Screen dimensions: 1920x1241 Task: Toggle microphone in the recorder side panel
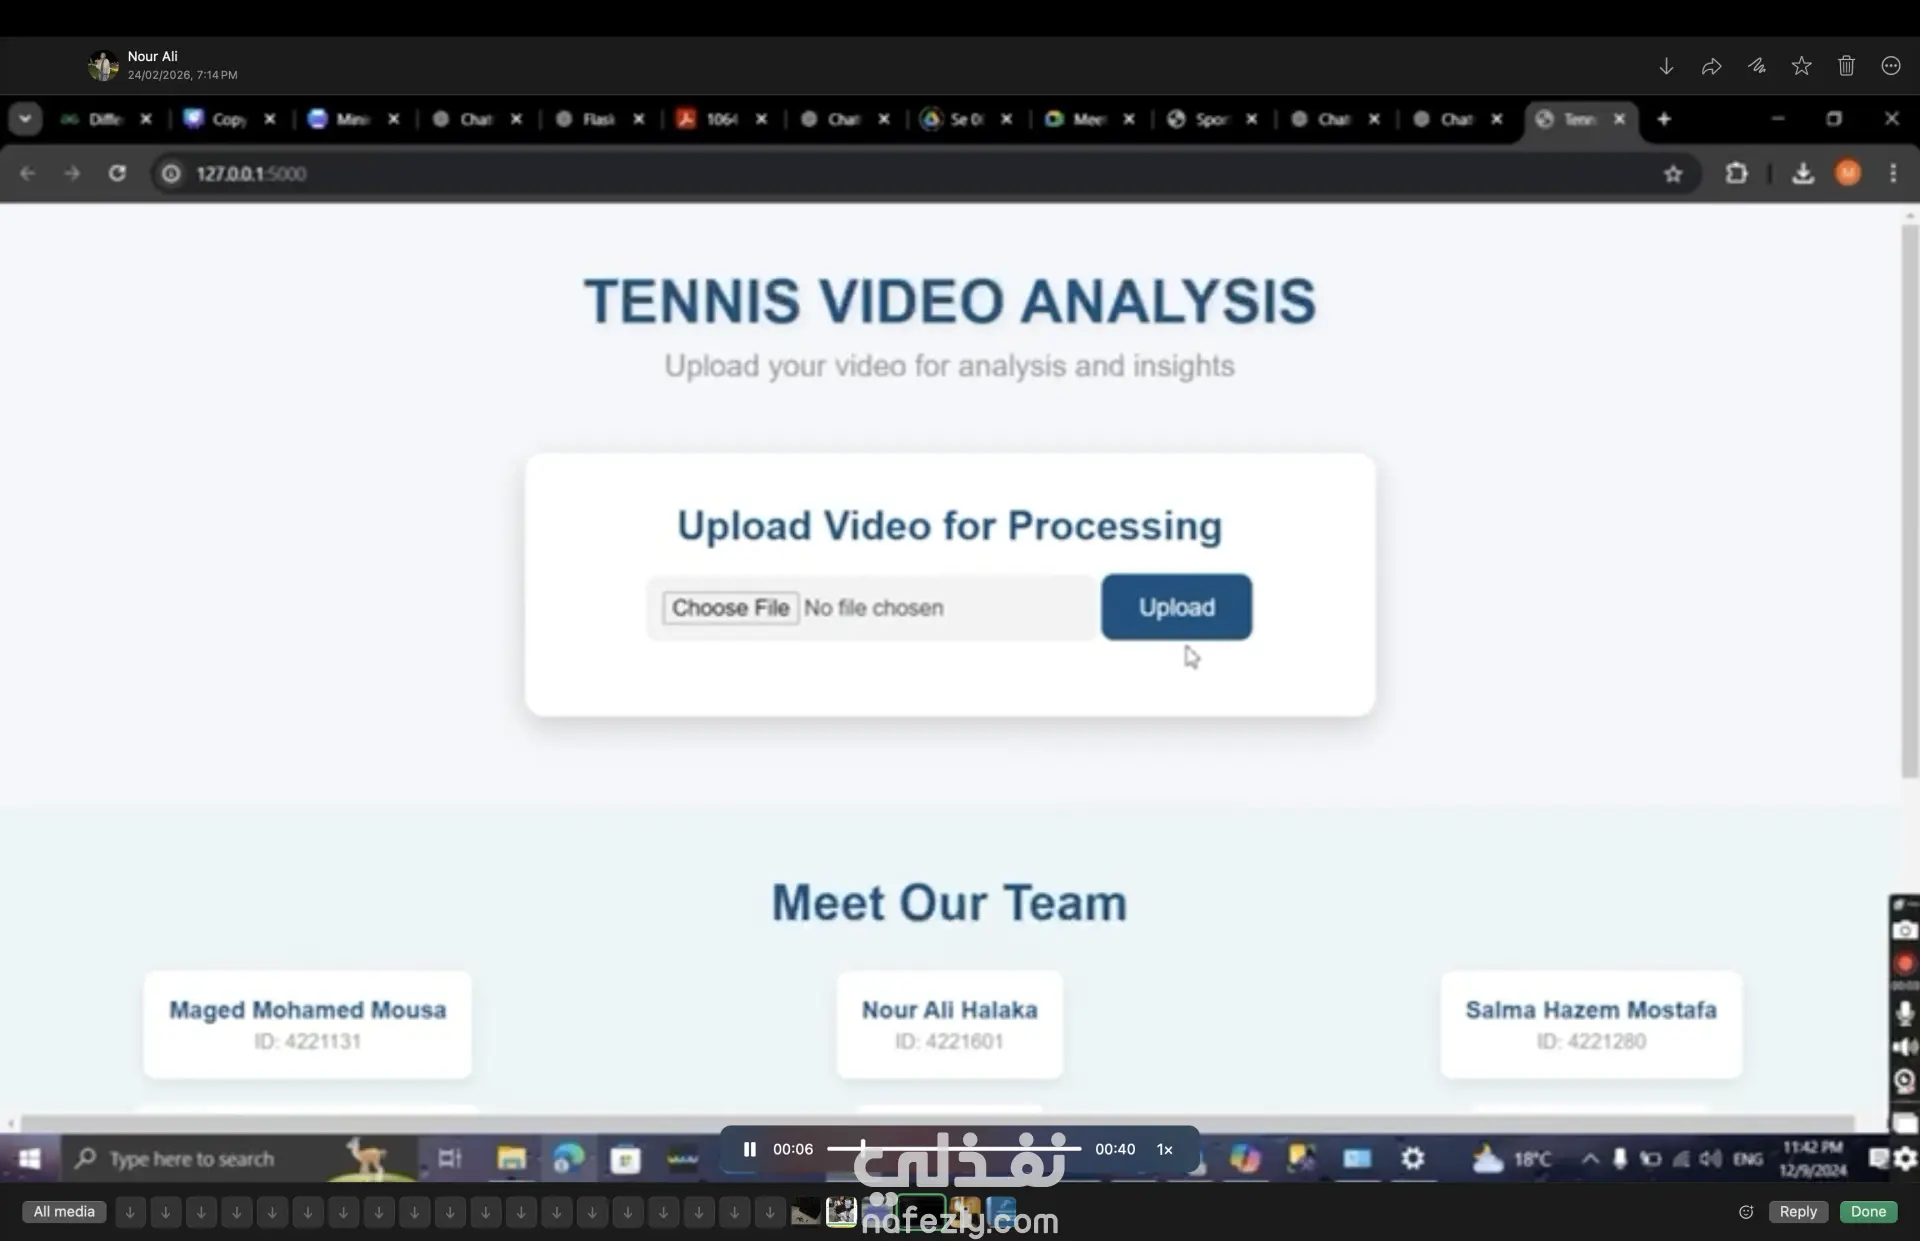point(1905,1013)
